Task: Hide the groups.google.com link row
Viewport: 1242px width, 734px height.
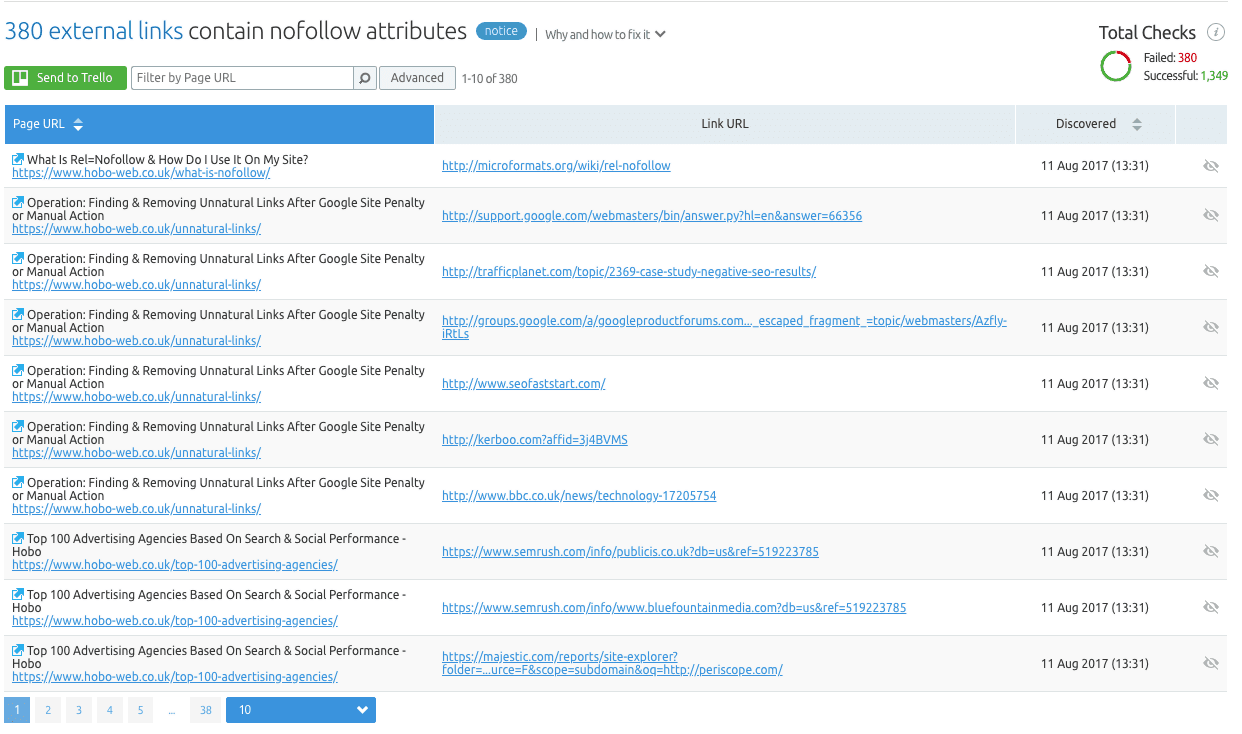Action: coord(1211,327)
